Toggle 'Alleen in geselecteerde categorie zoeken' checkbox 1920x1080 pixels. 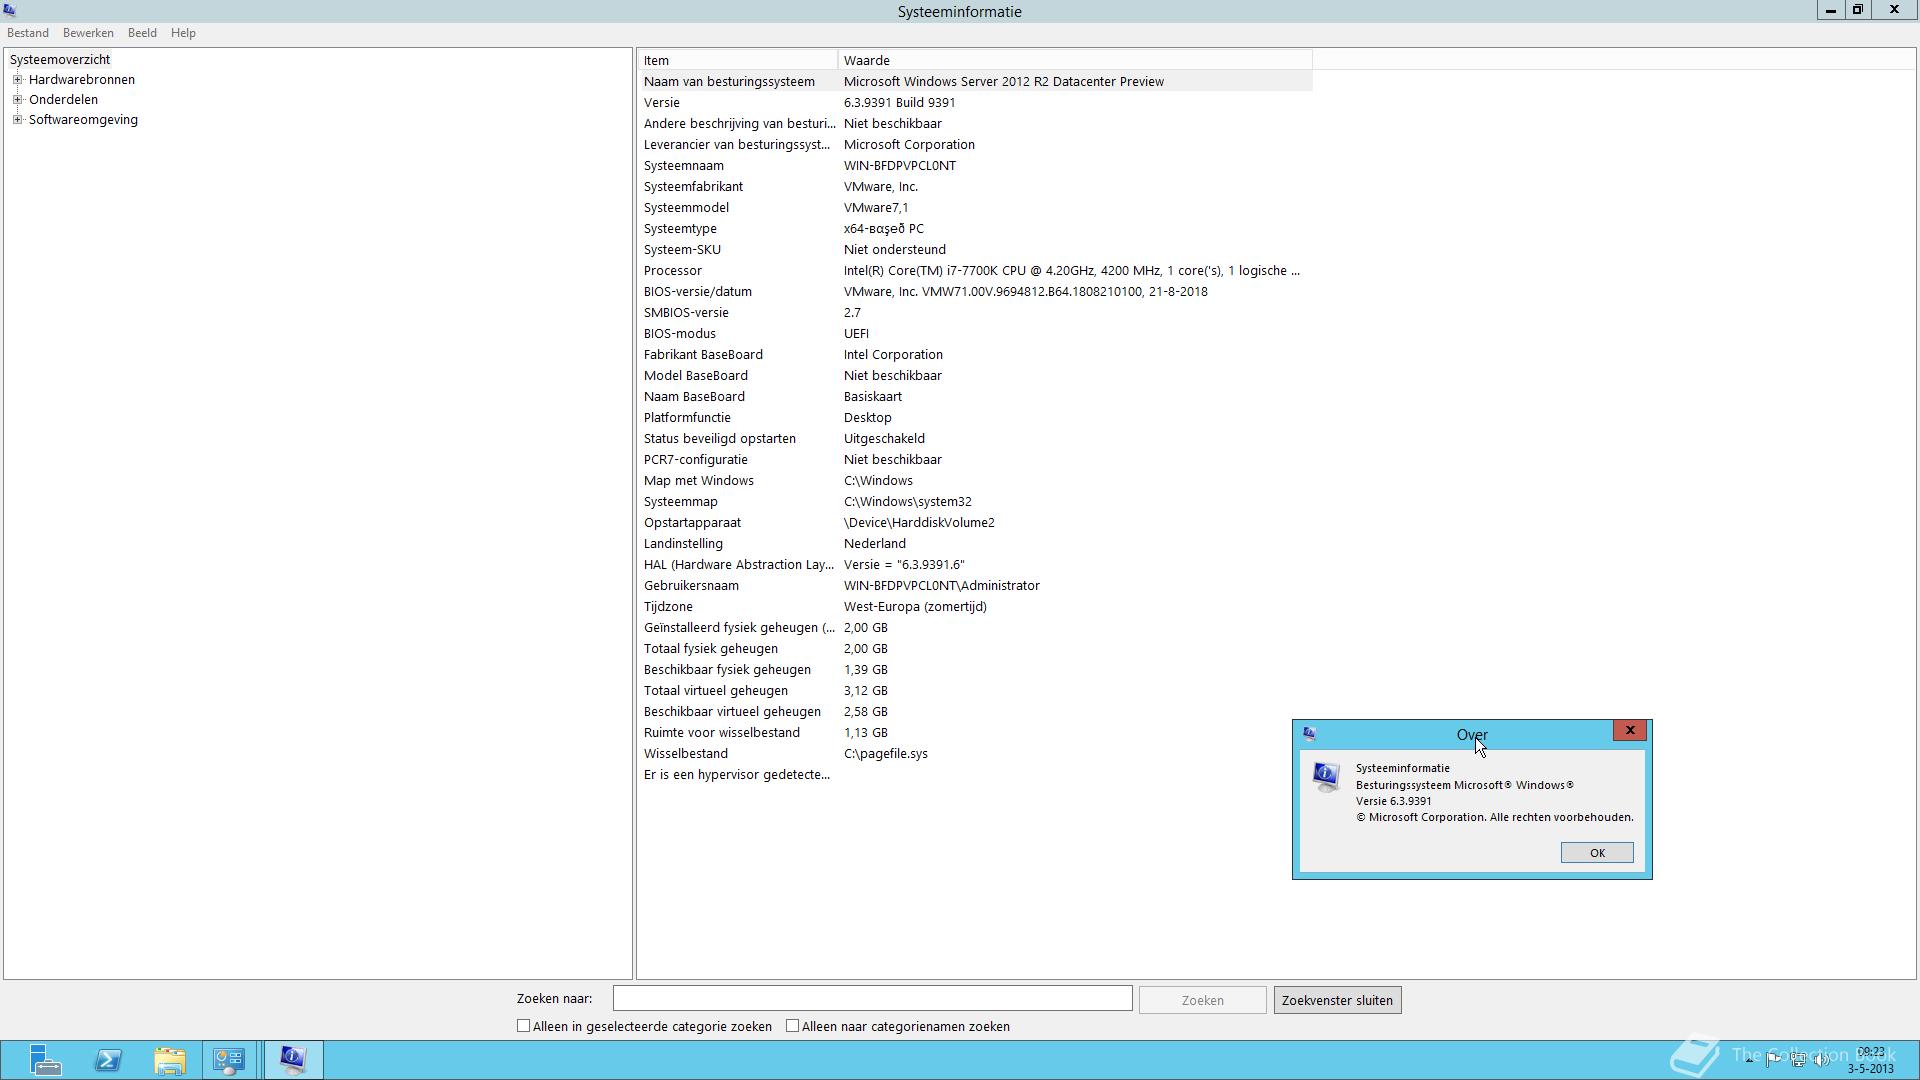pyautogui.click(x=523, y=1026)
